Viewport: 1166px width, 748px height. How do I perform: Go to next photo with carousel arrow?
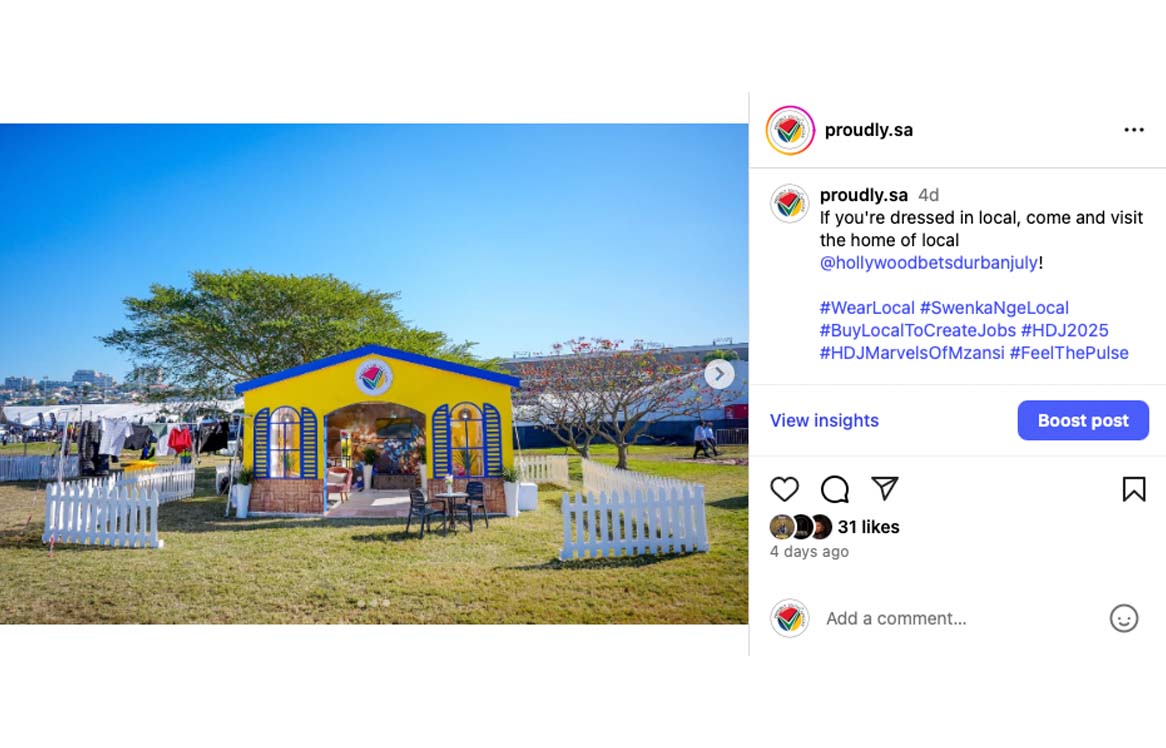719,374
